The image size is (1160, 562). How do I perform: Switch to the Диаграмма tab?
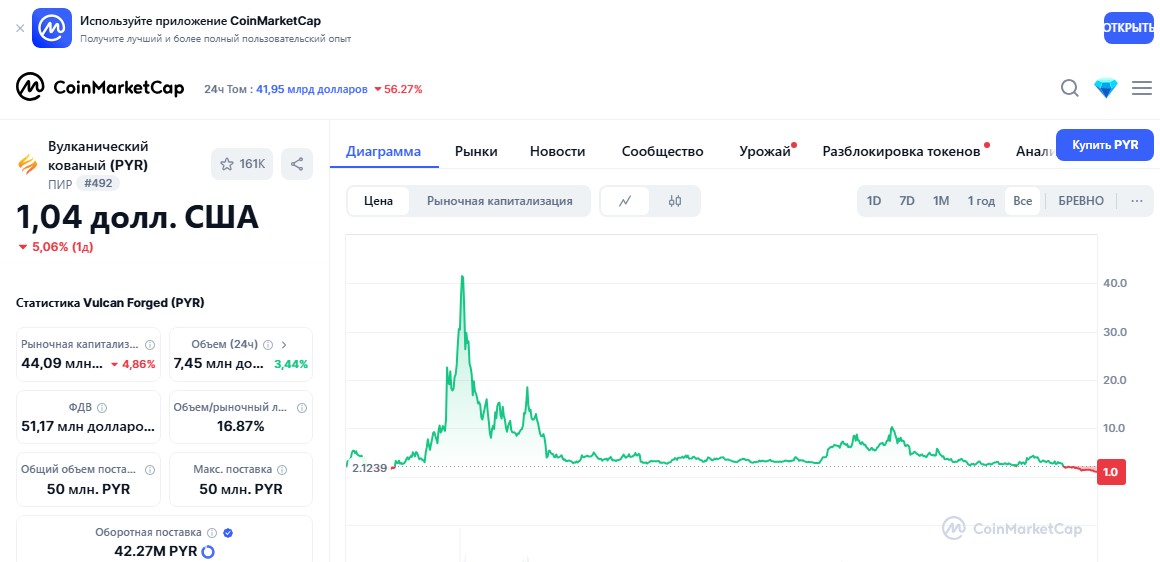click(x=383, y=152)
